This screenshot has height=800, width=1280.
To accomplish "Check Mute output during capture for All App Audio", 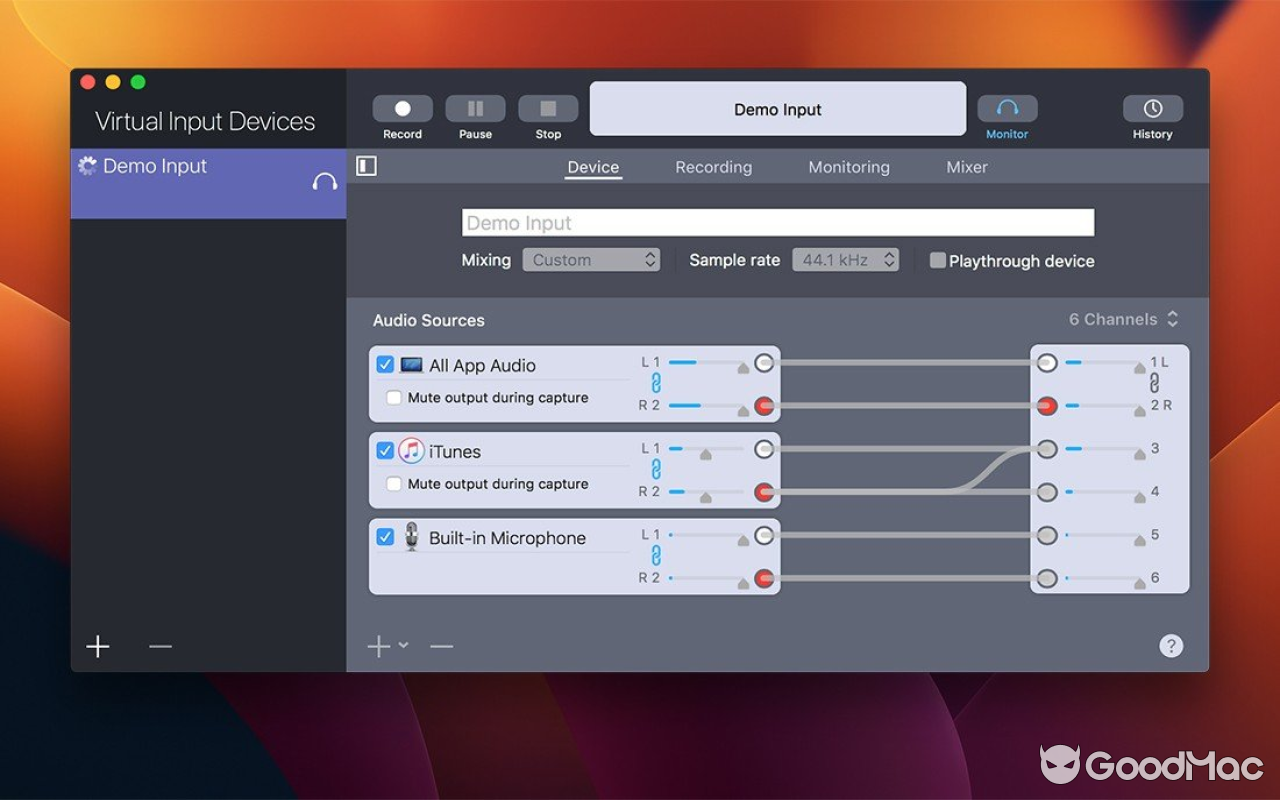I will coord(393,398).
